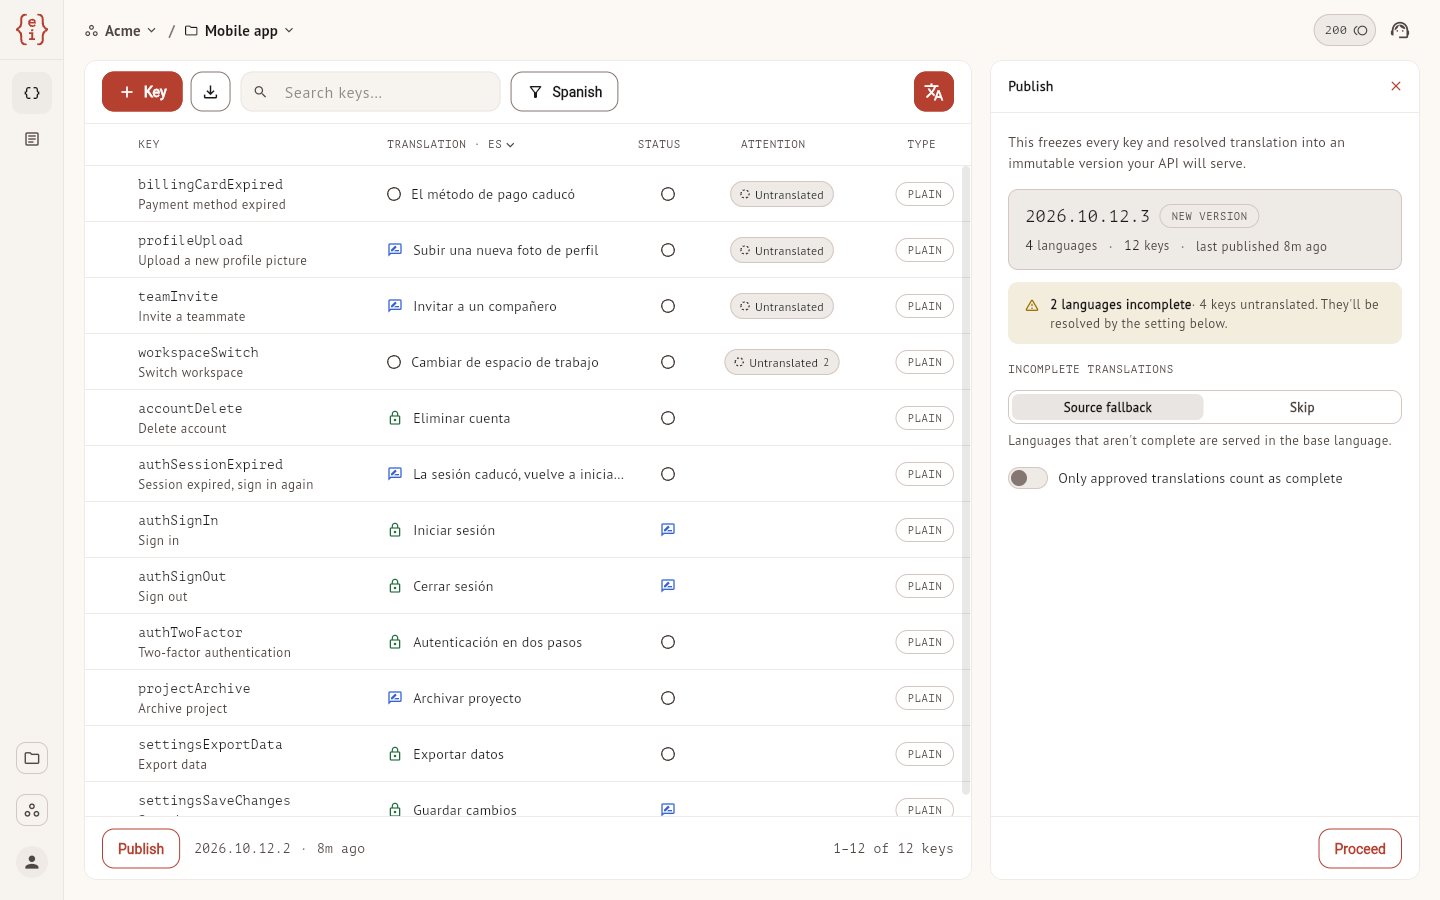Click the 2026.10.12.3 version label
Screen dimensions: 1440x900
click(x=1087, y=216)
